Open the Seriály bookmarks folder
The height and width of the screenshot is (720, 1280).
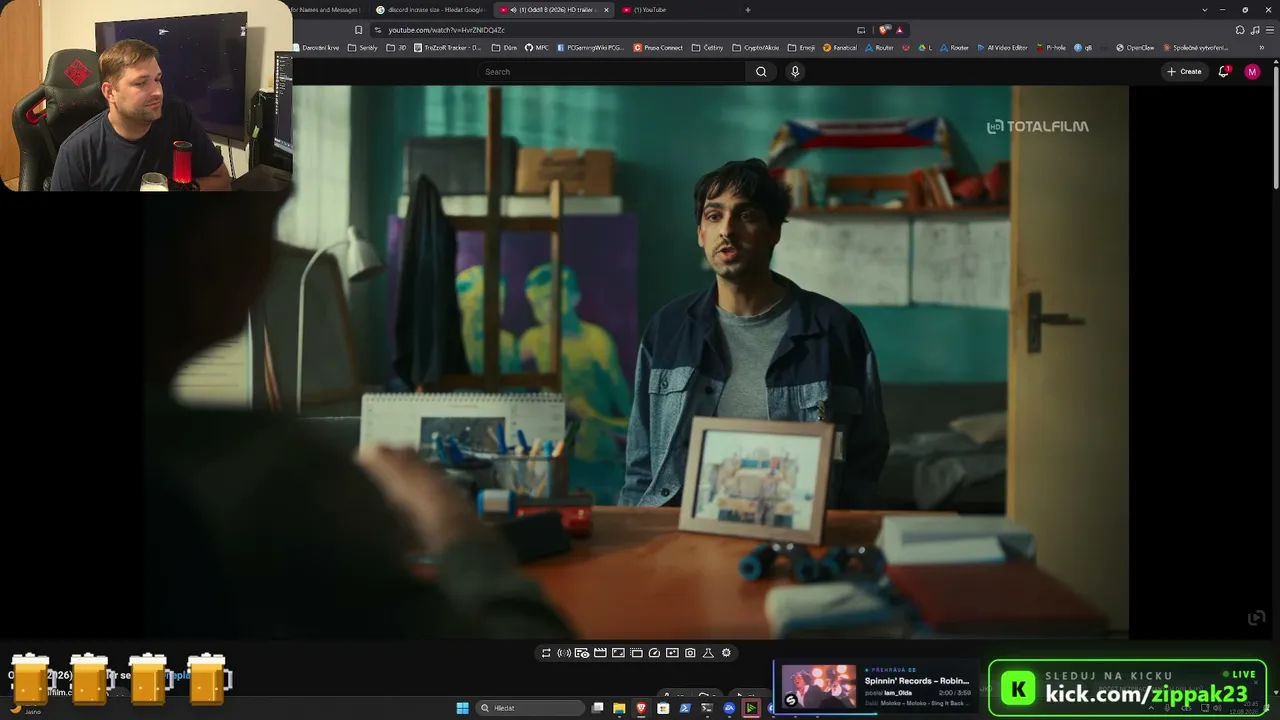click(363, 47)
